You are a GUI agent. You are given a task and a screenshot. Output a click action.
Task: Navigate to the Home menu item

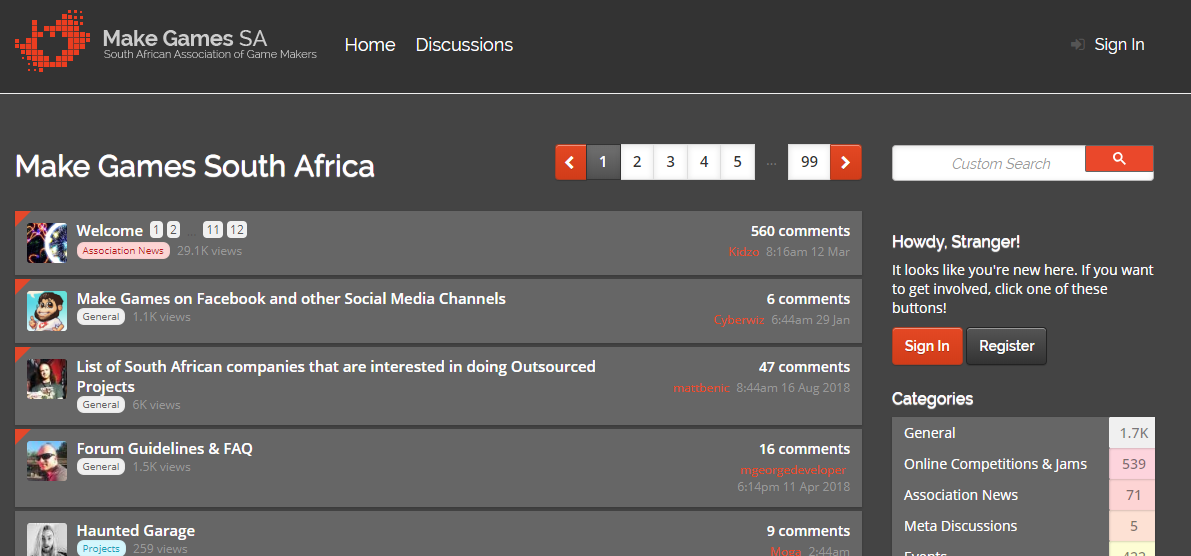370,45
